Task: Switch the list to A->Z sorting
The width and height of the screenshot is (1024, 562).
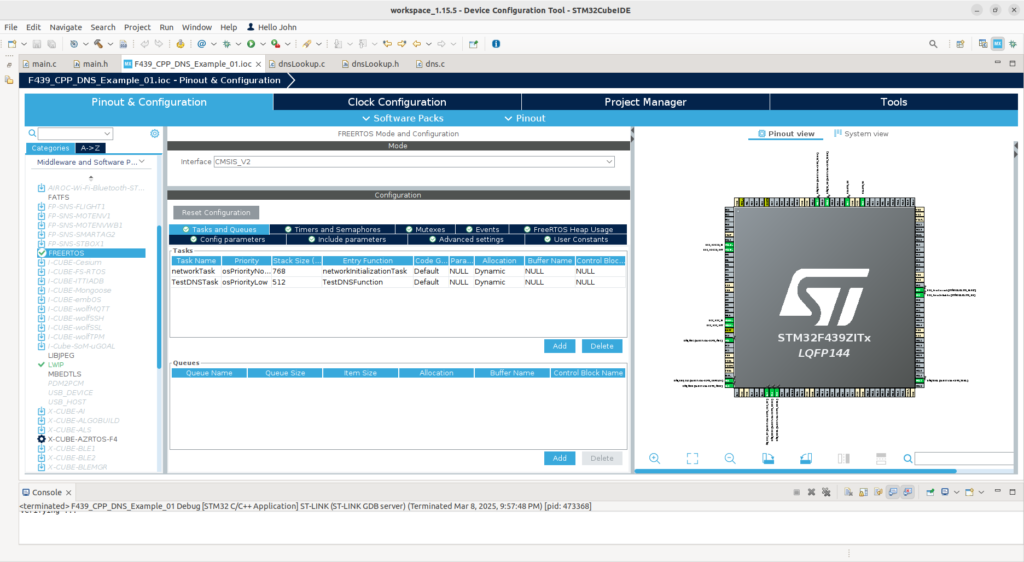Action: click(x=90, y=148)
